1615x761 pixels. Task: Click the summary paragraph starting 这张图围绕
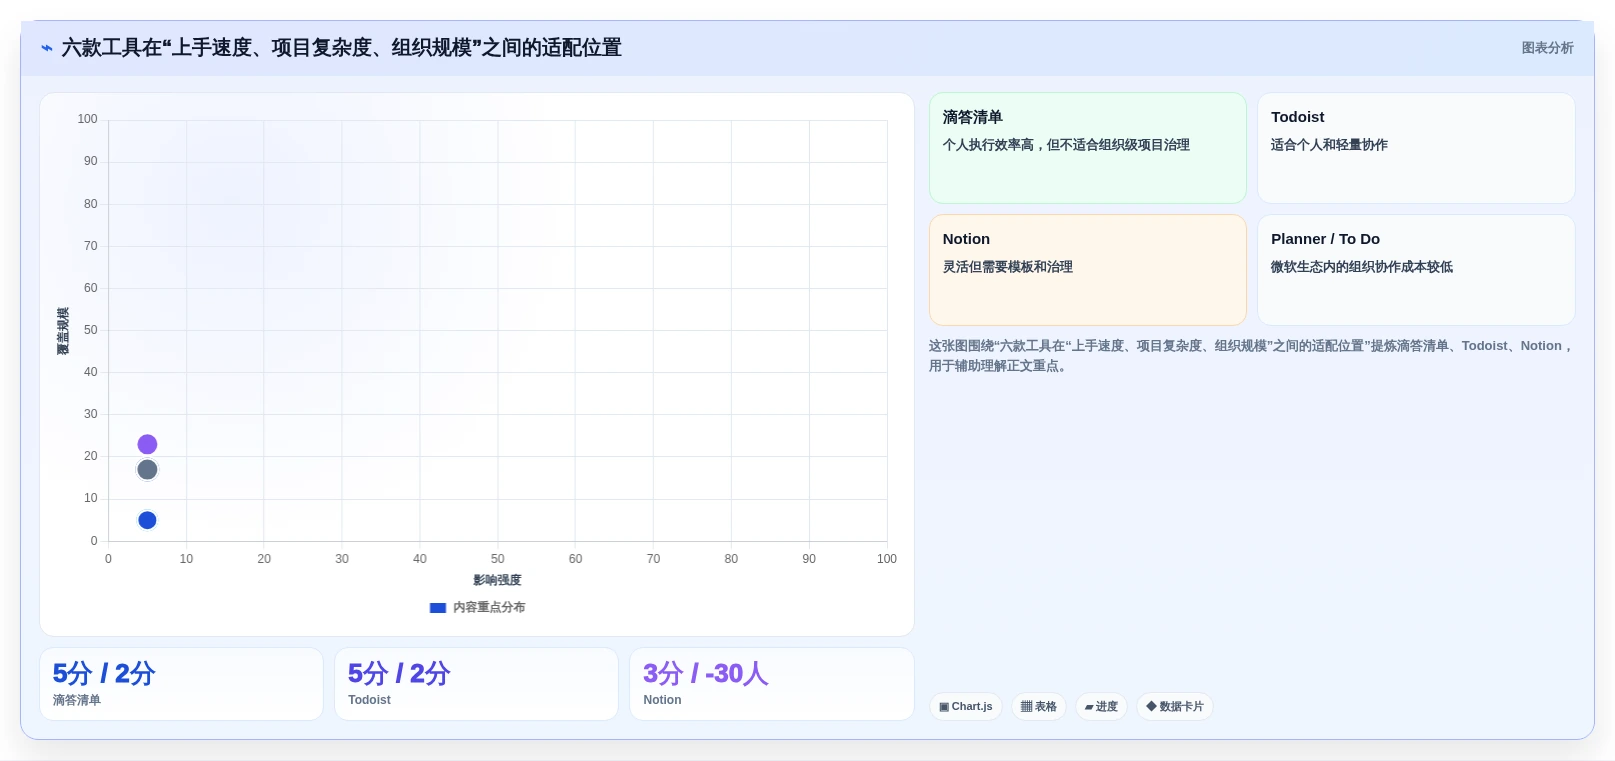[x=1251, y=356]
